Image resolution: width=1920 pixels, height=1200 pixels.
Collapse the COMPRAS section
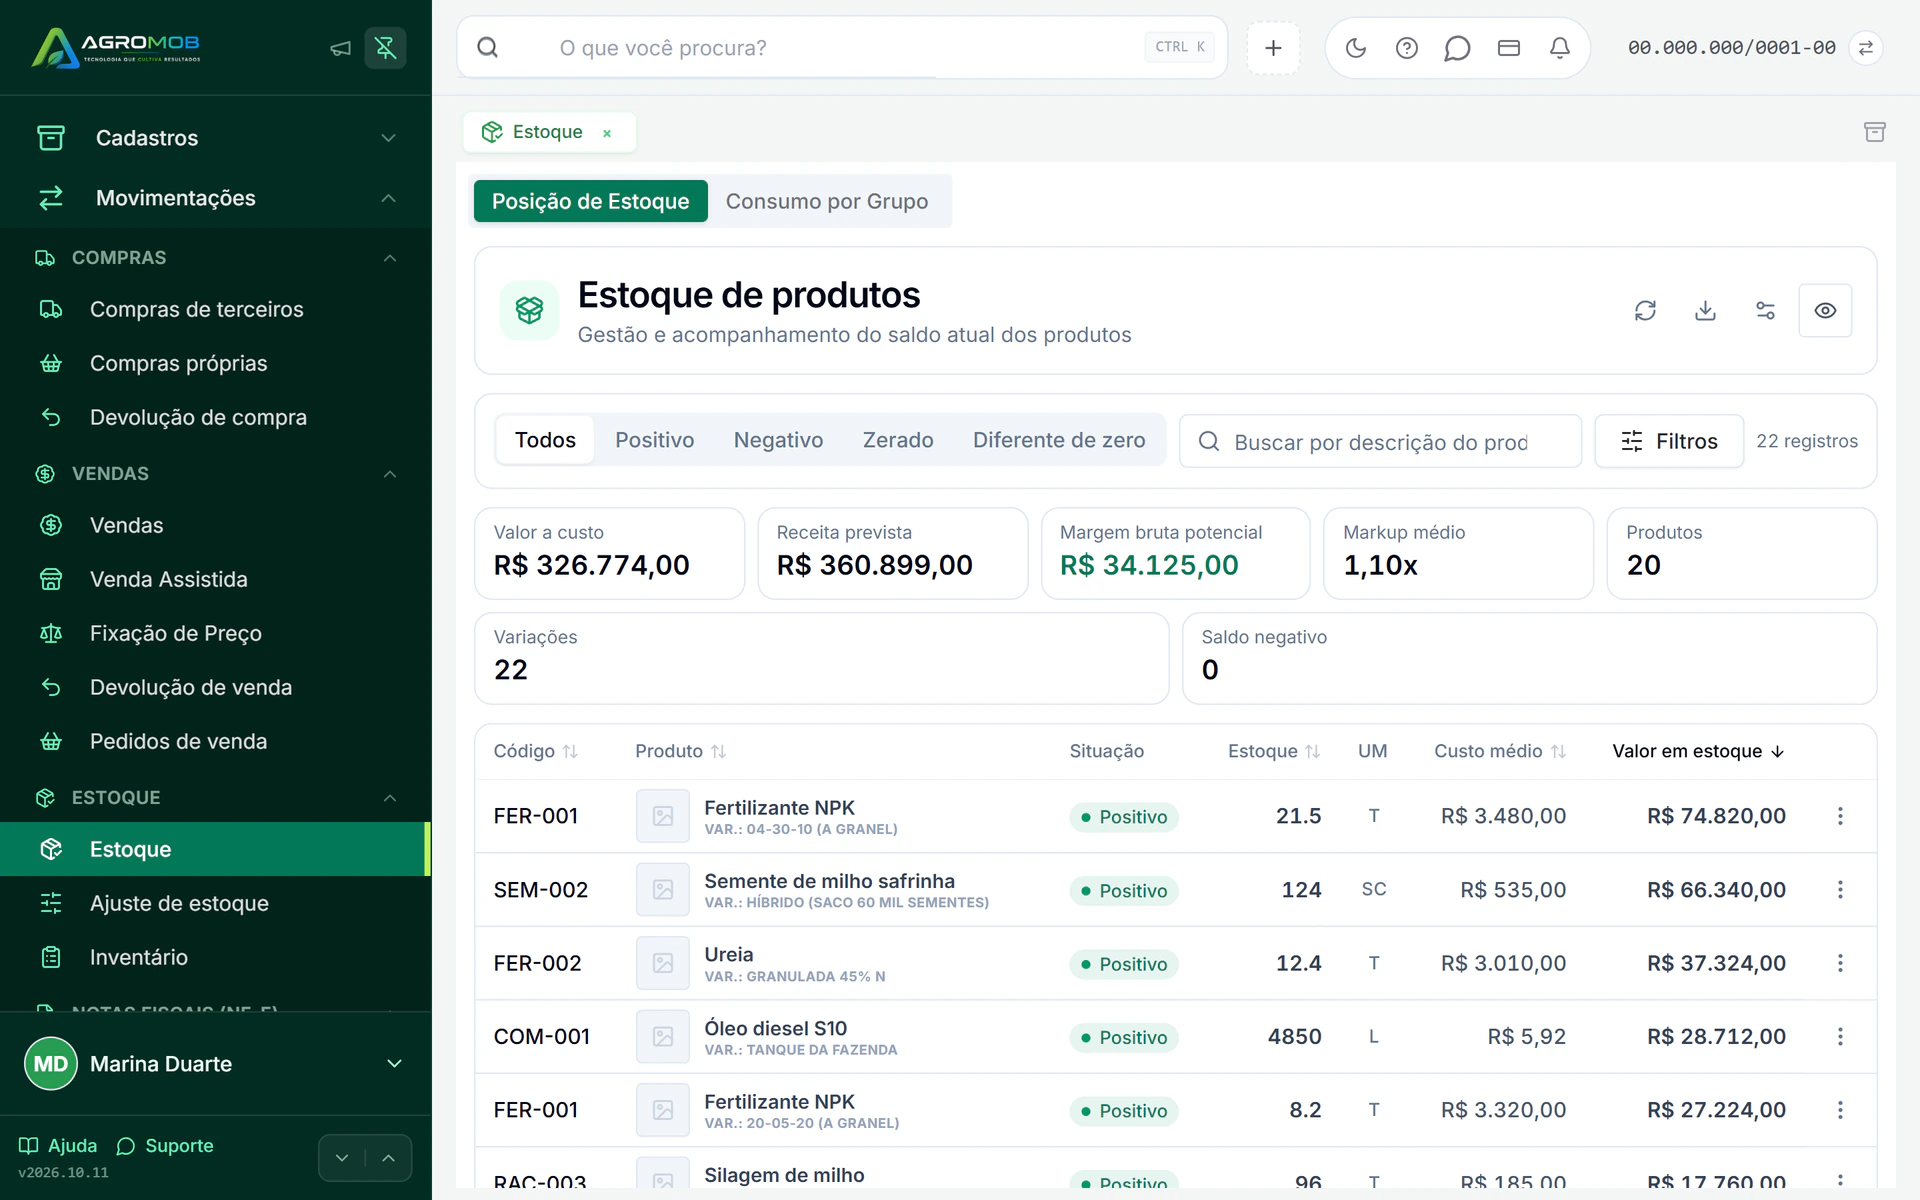point(216,258)
